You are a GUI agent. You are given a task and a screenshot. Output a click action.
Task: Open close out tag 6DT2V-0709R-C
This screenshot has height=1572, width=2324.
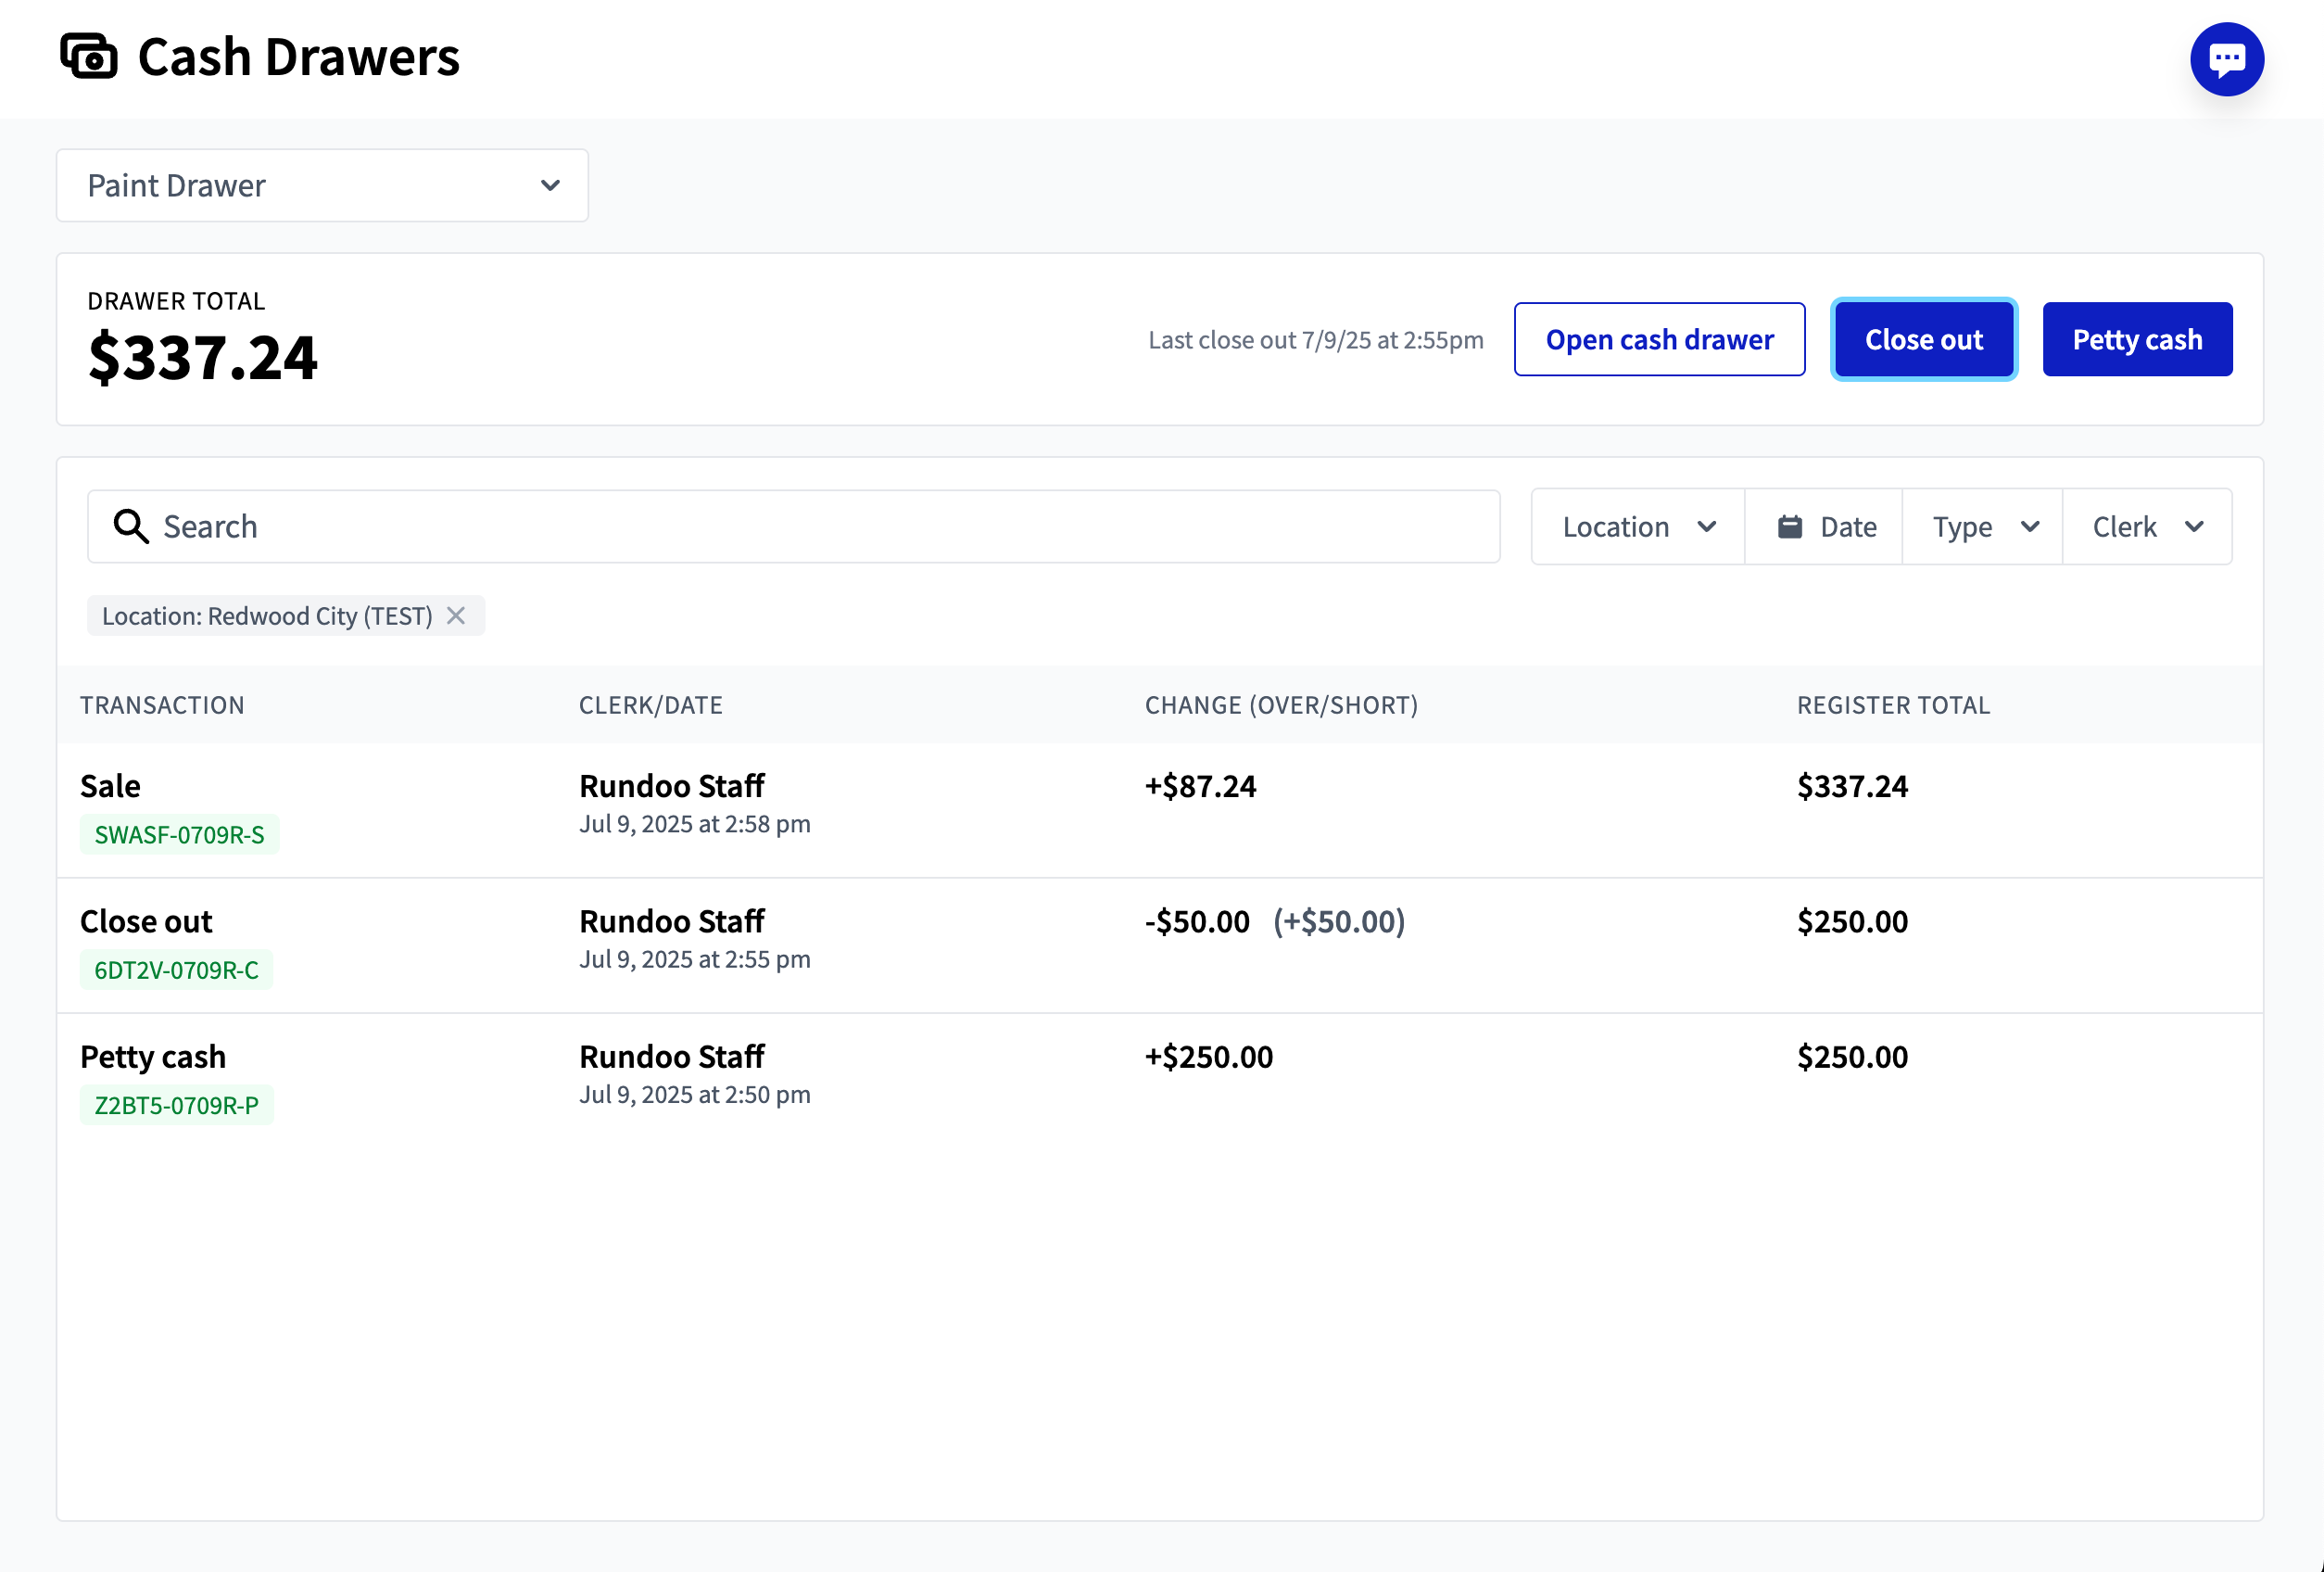tap(176, 970)
